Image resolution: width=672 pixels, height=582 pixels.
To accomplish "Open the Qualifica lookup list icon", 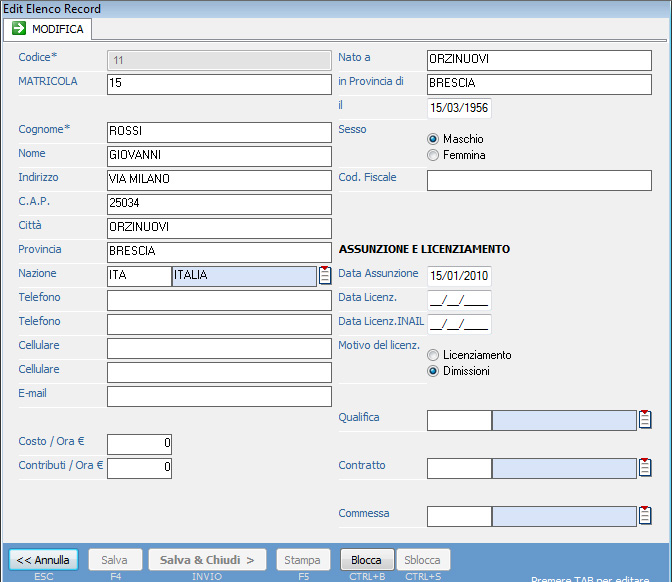I will (x=645, y=420).
